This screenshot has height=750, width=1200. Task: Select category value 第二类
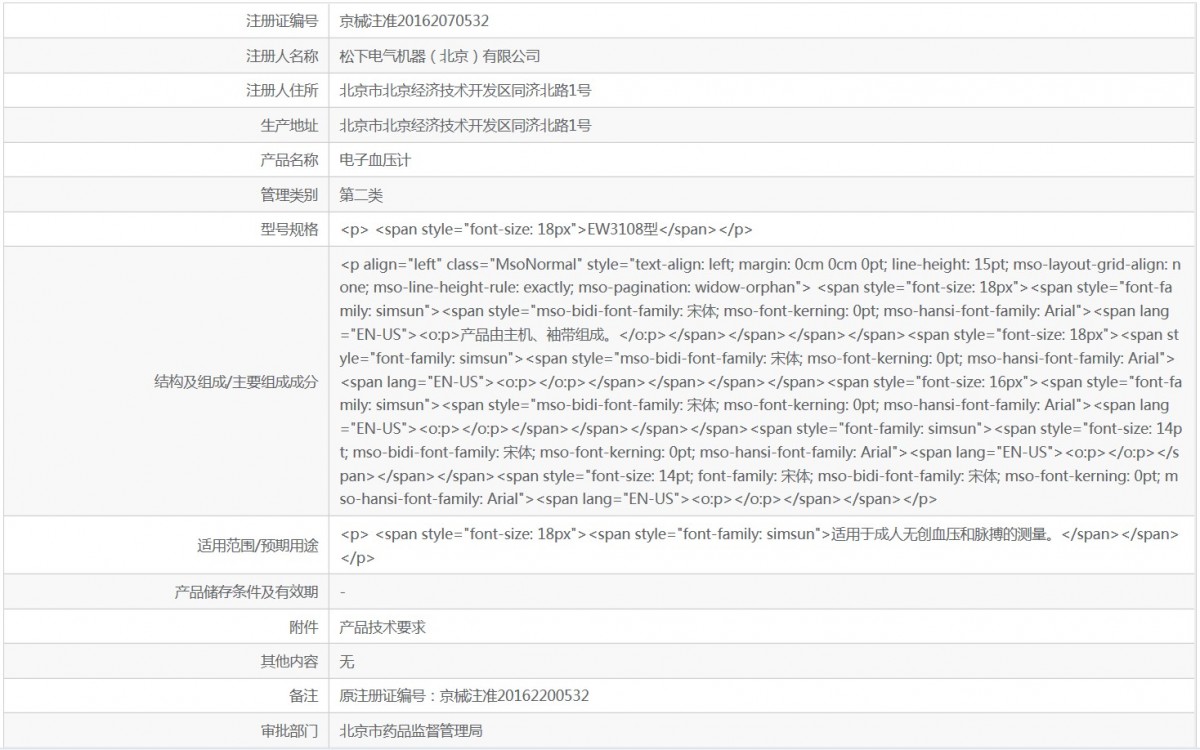click(x=361, y=194)
